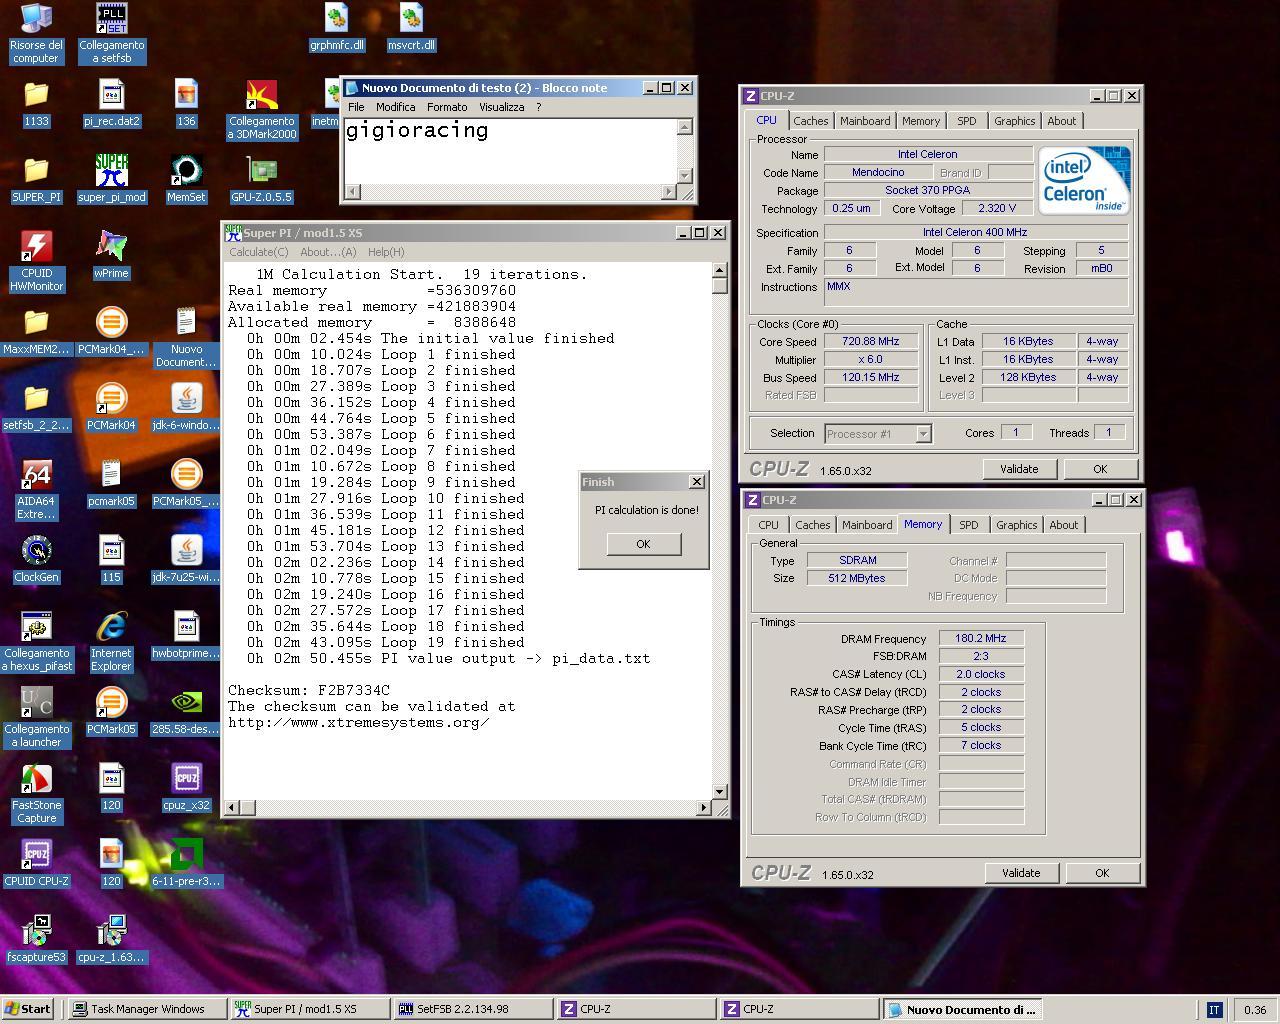Open pi_rec.dat2 file icon

pos(111,104)
